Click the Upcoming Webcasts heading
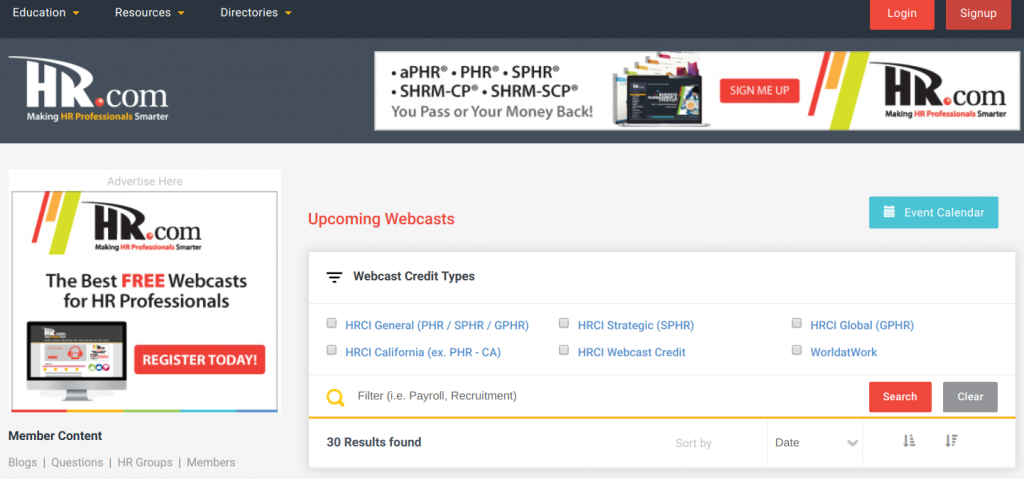 point(381,219)
